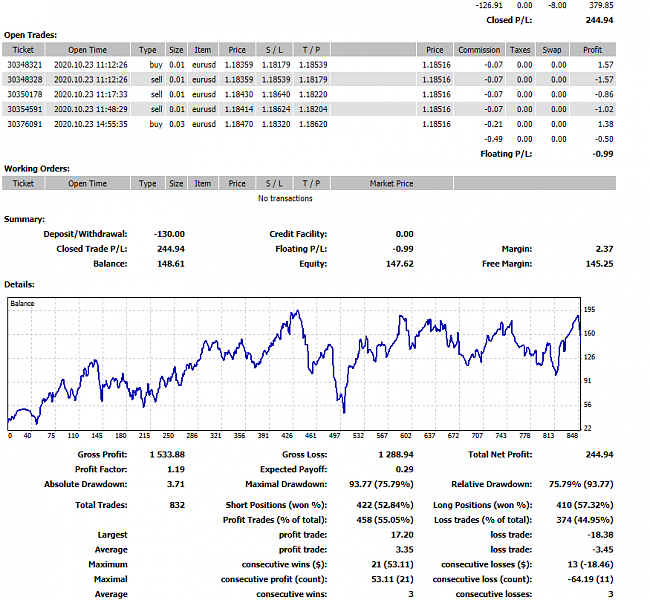Click ticket 30350178 in Open Trades
This screenshot has height=600, width=650.
pos(24,95)
